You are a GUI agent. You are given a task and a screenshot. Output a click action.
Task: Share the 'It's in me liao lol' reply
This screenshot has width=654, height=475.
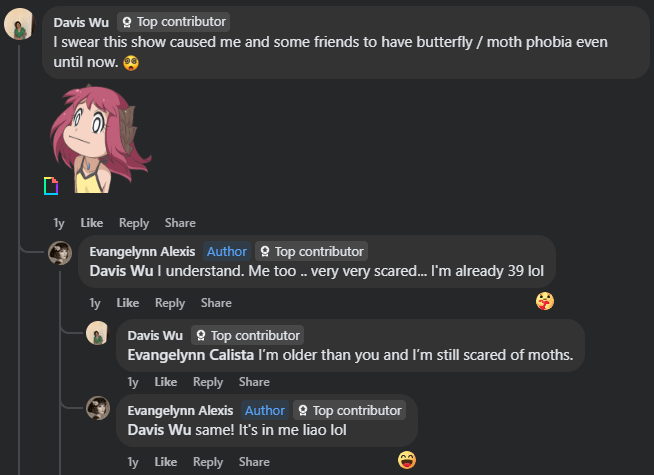[x=254, y=462]
